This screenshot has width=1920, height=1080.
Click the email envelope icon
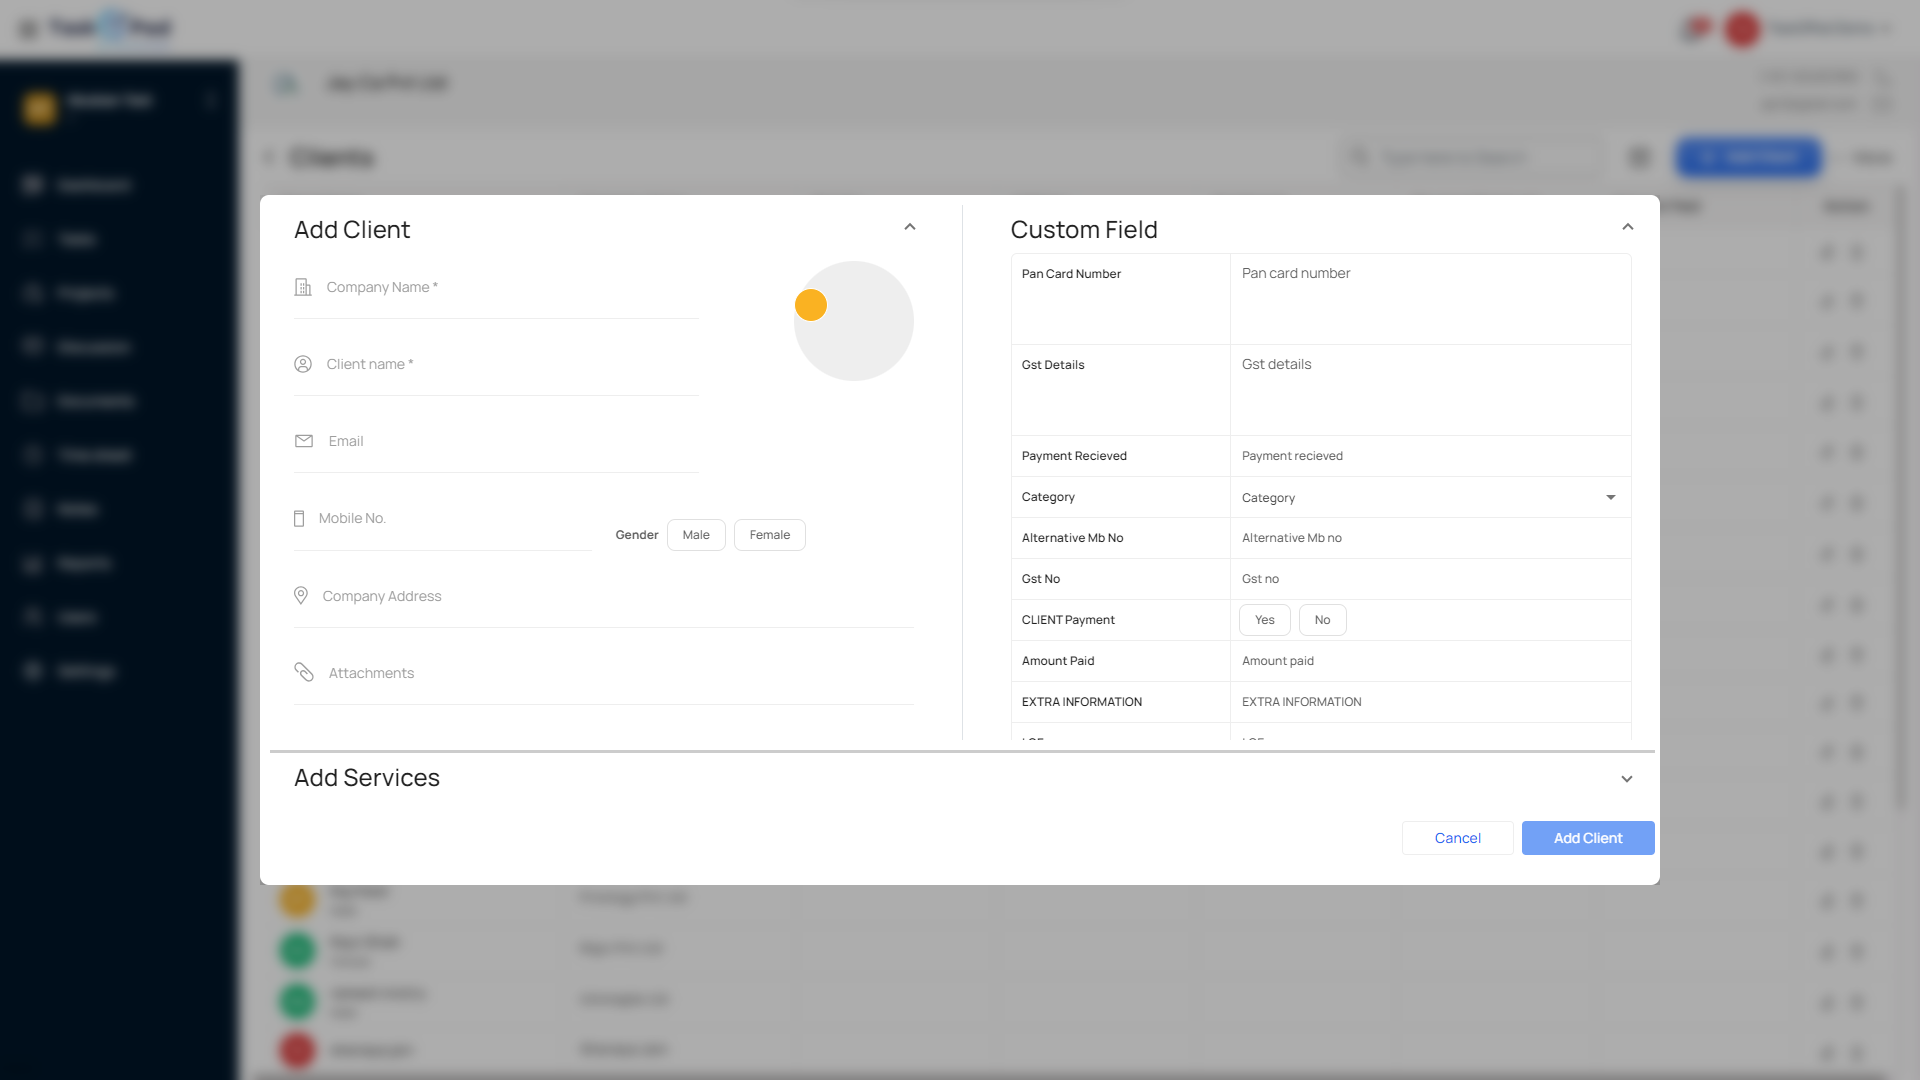(304, 441)
